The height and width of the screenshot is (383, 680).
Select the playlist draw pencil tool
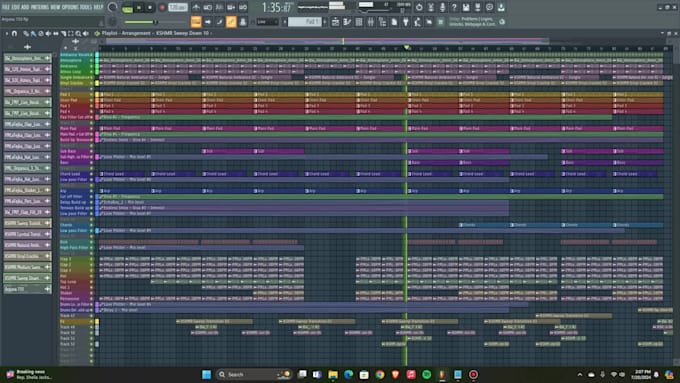[x=26, y=33]
